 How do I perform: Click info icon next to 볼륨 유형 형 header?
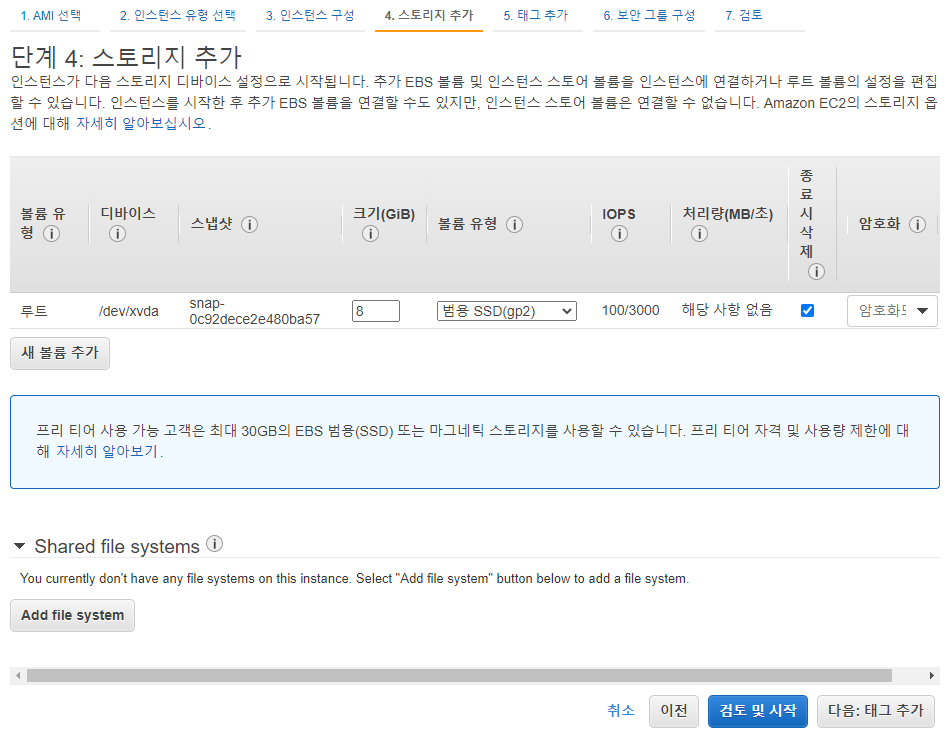51,233
